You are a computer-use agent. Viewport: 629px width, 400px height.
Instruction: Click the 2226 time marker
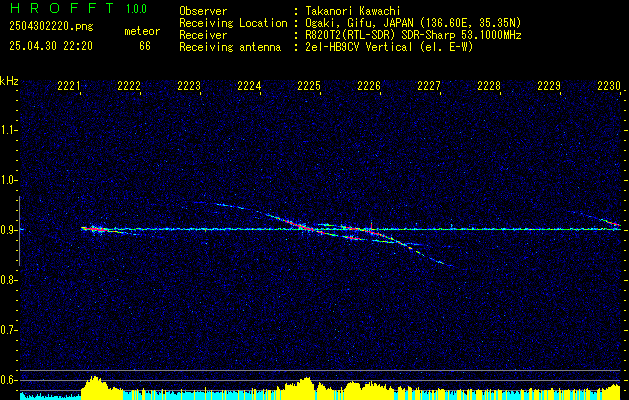coord(369,86)
